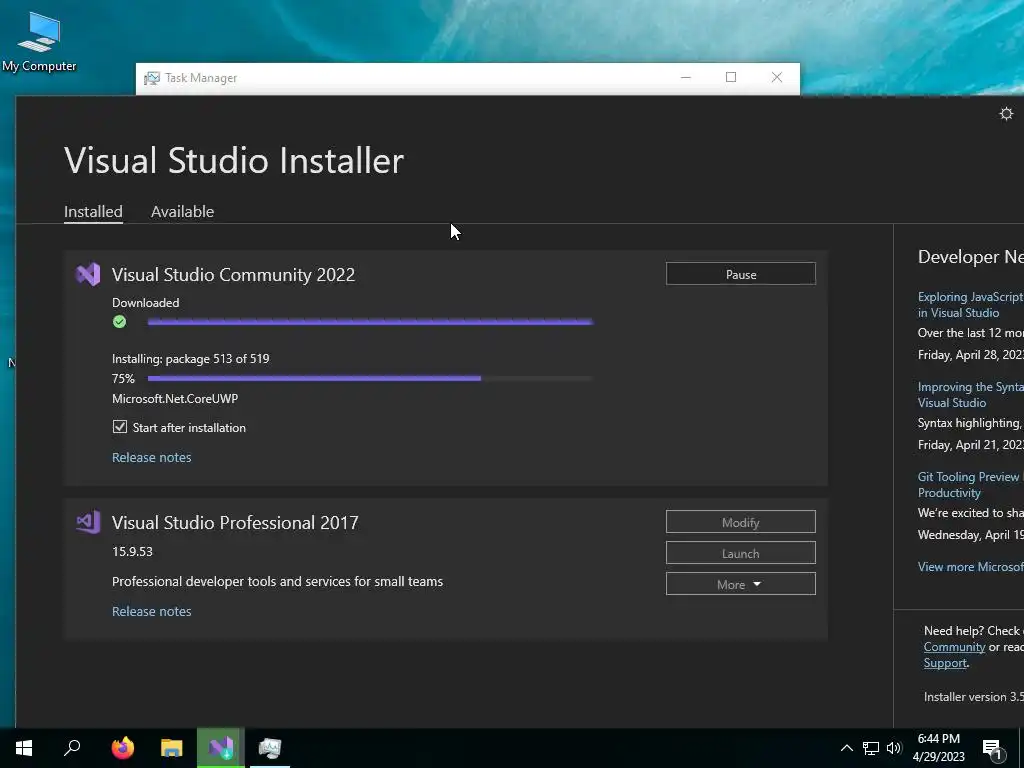Click the Installer version text
This screenshot has height=768, width=1024.
pos(974,697)
